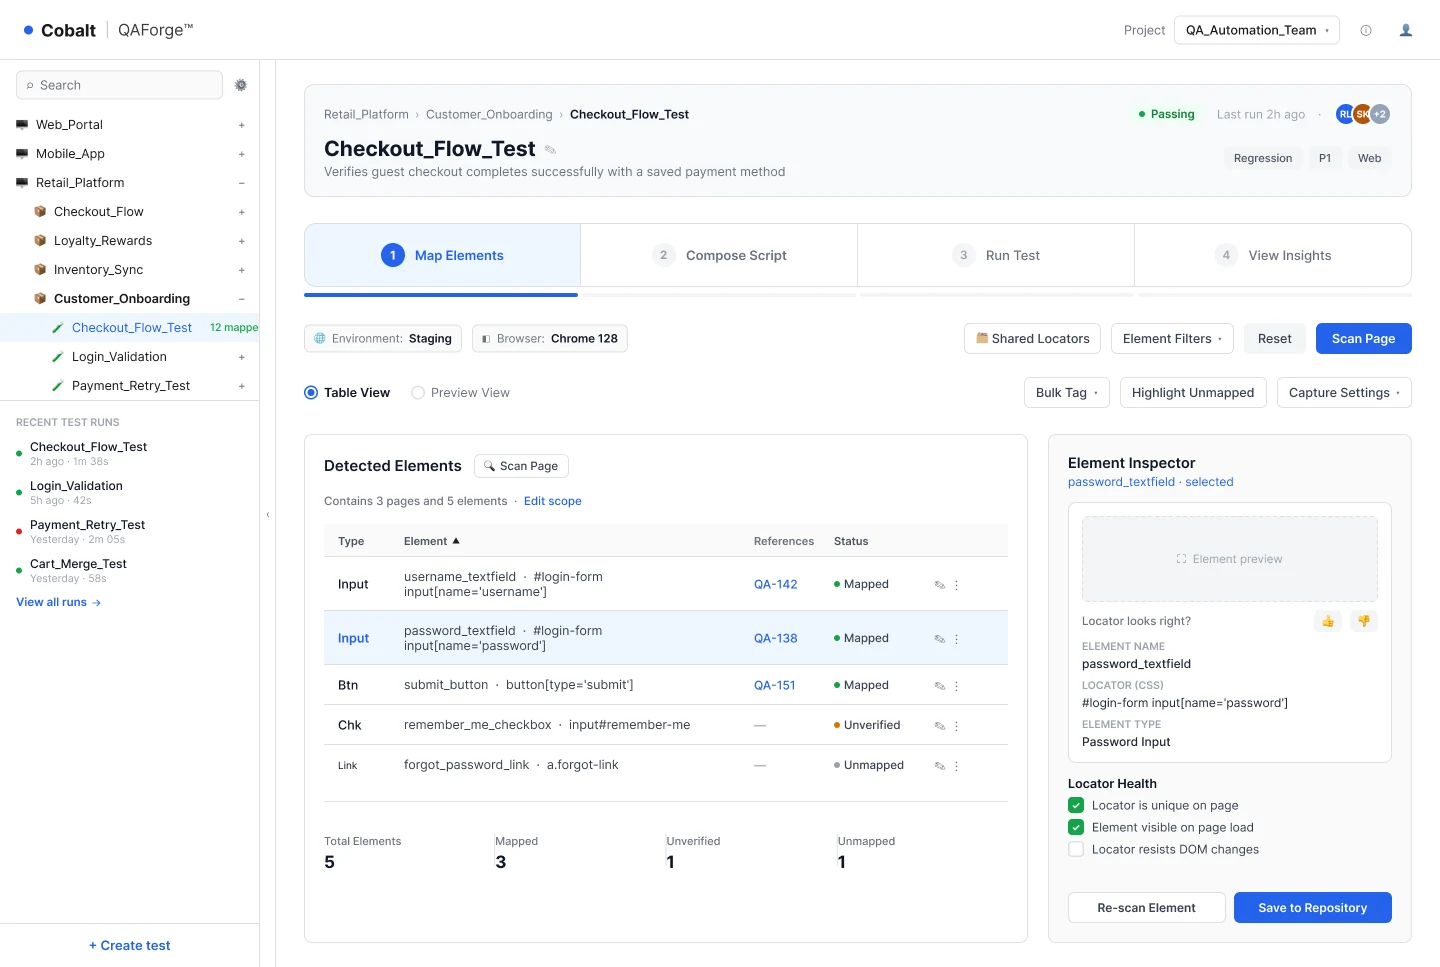
Task: Open the View all runs link
Action: [x=58, y=602]
